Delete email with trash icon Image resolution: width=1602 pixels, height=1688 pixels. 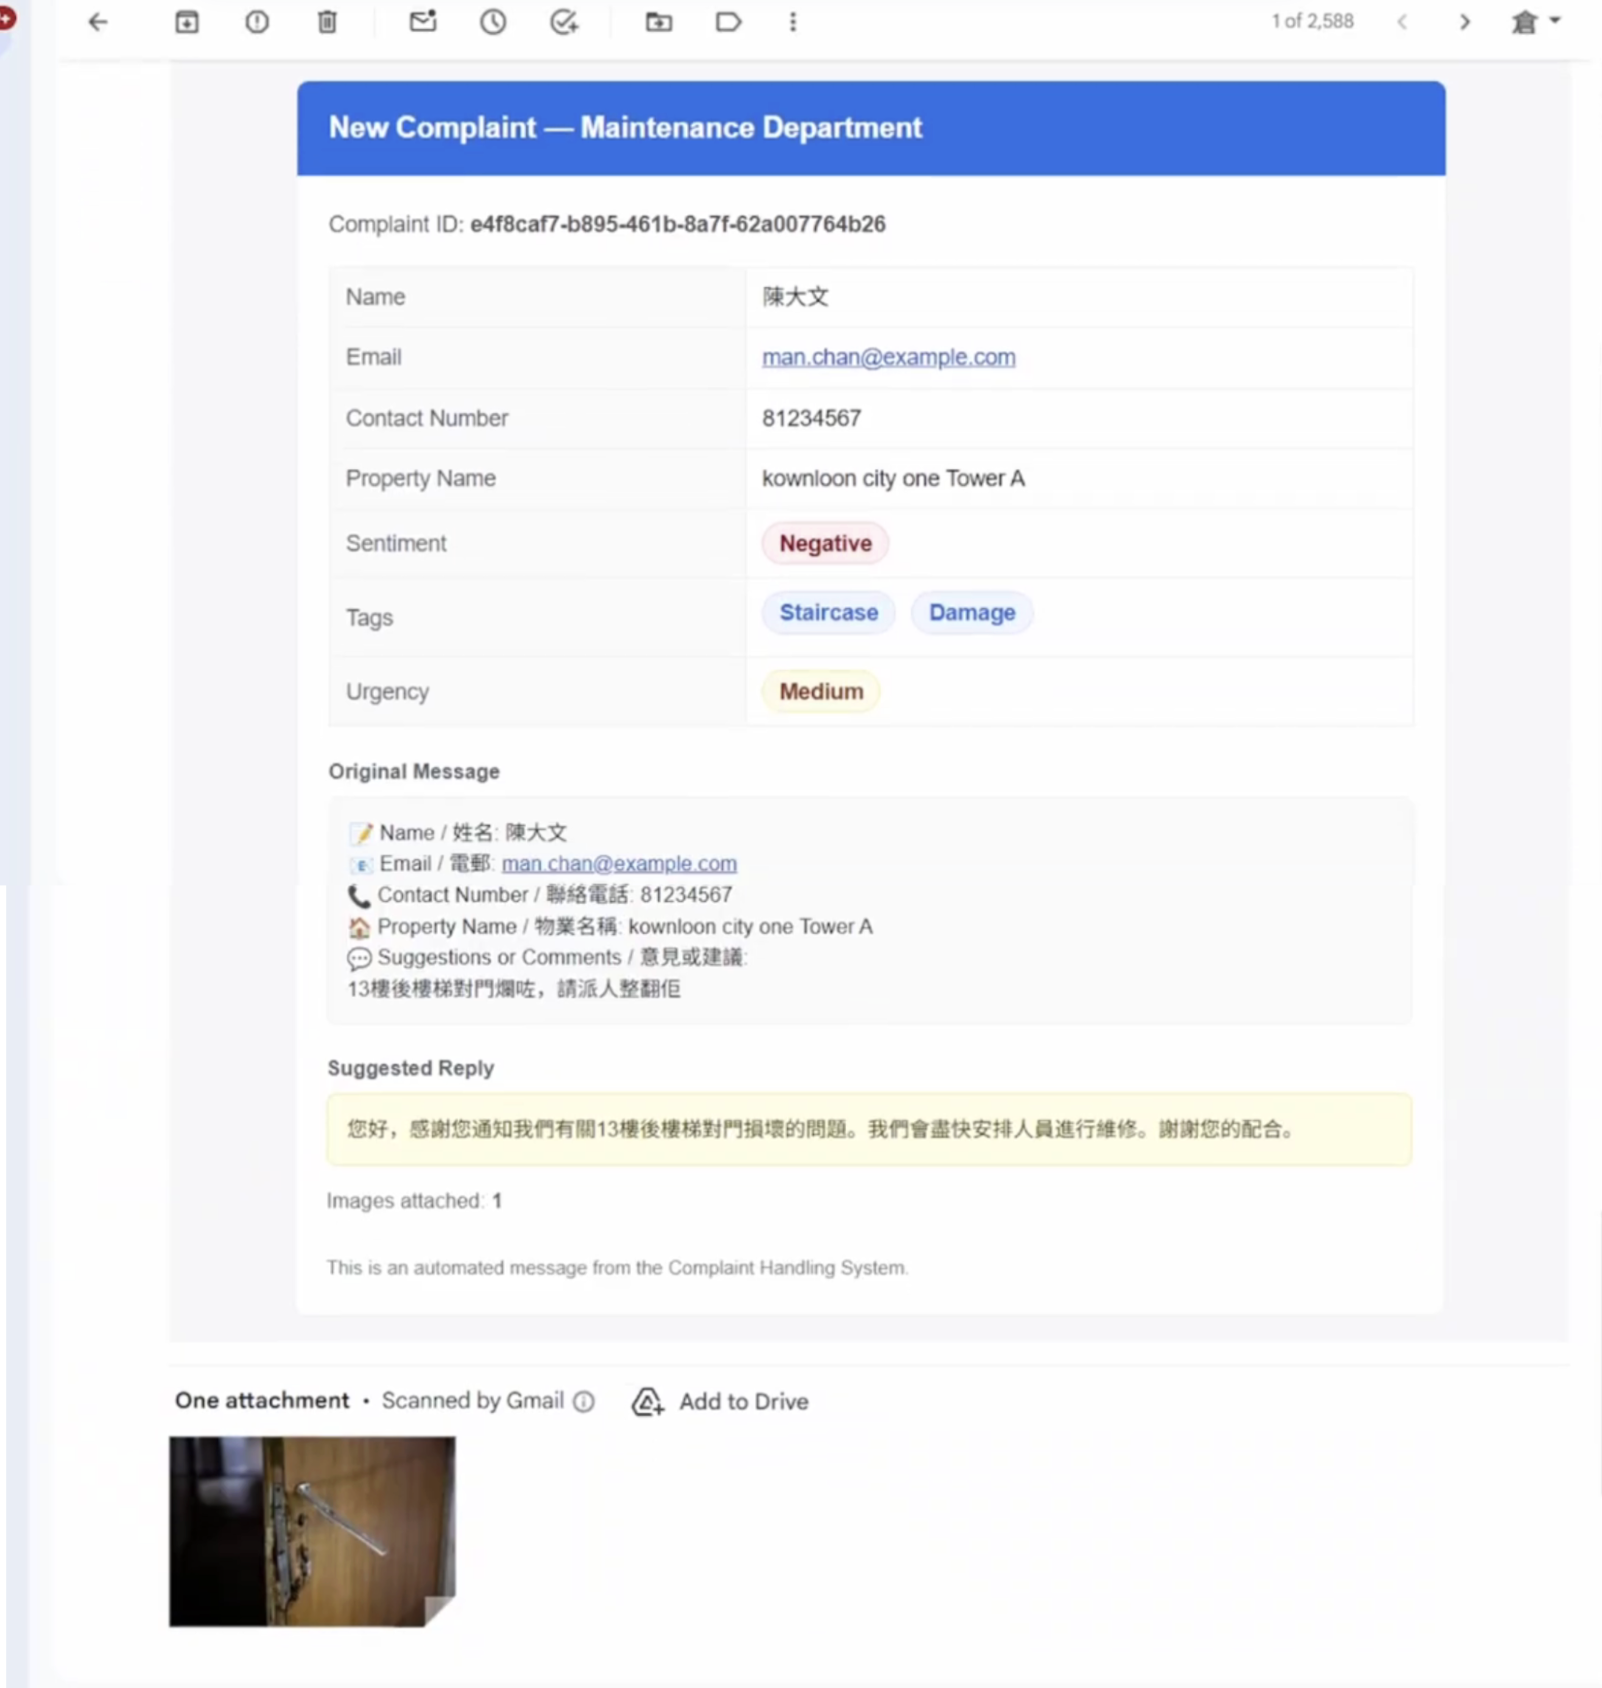point(327,22)
